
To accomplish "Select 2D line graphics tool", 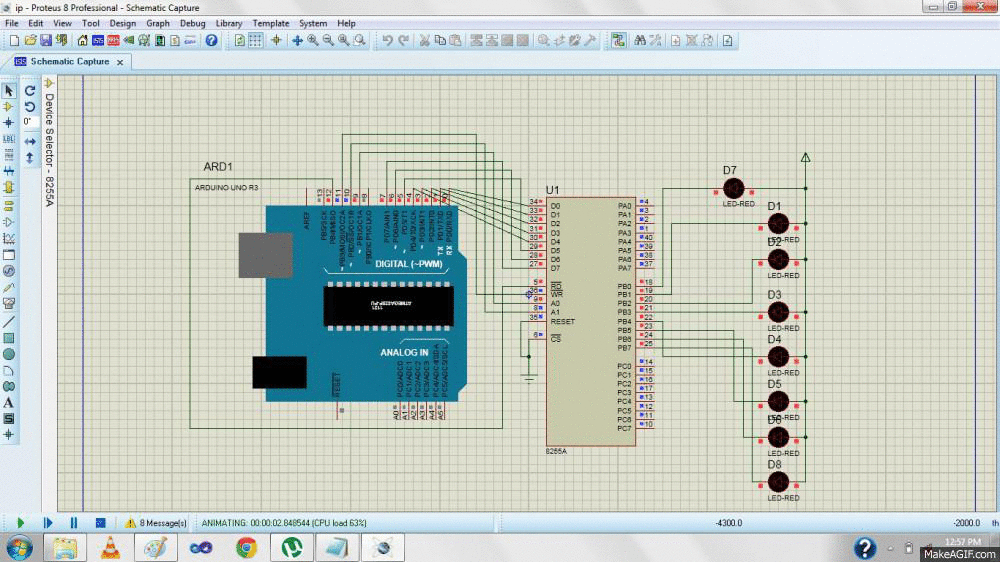I will [x=9, y=322].
